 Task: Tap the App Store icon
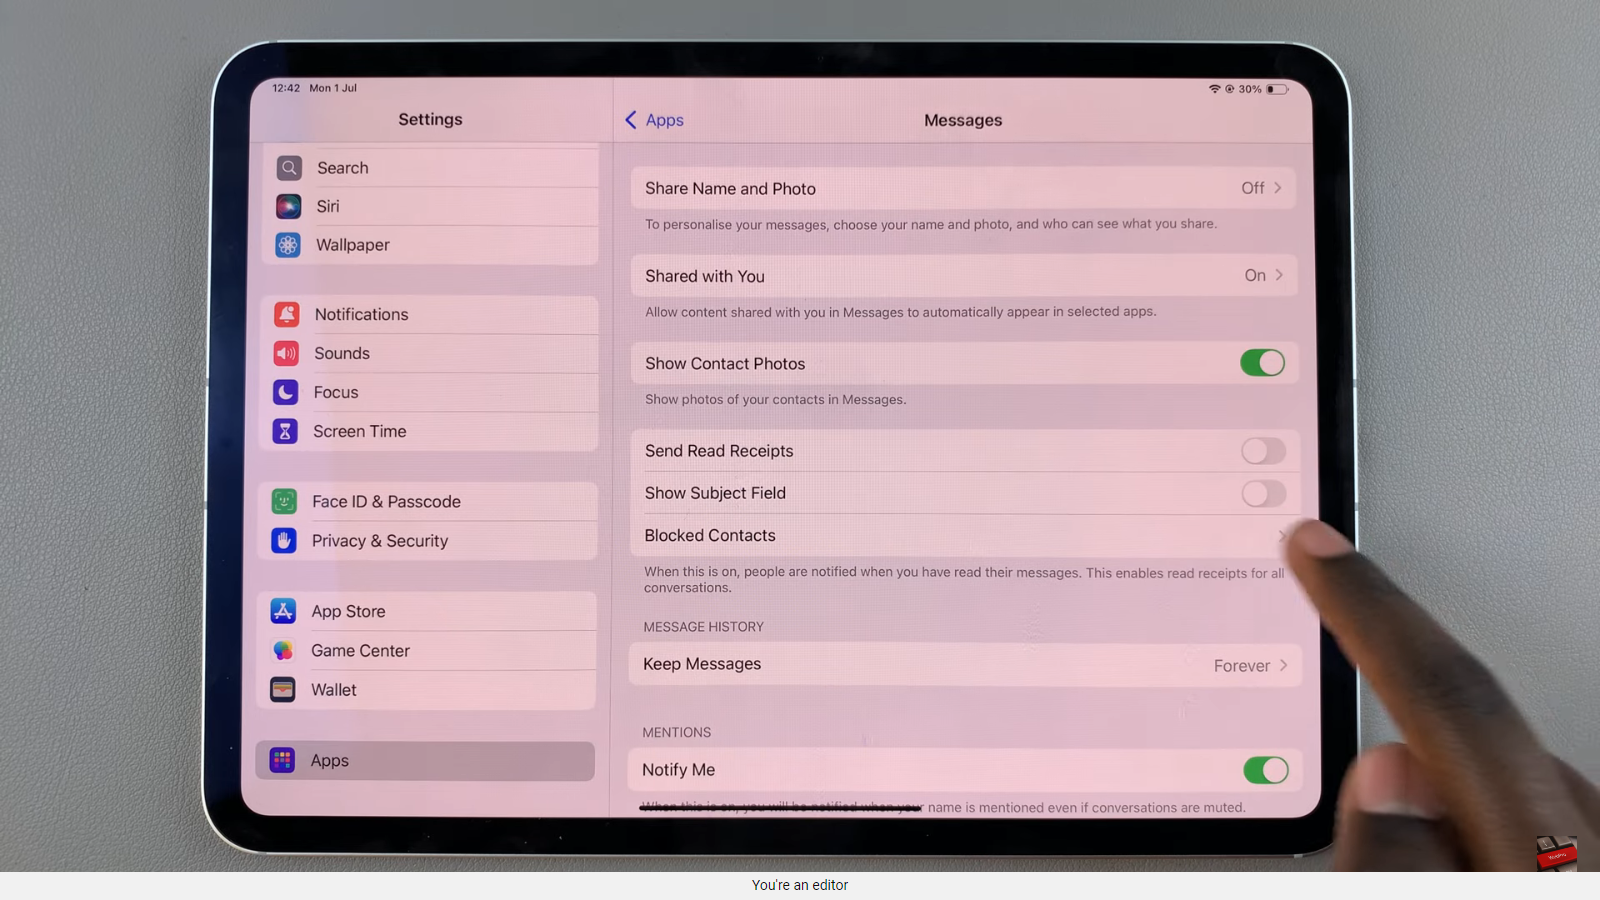[283, 611]
